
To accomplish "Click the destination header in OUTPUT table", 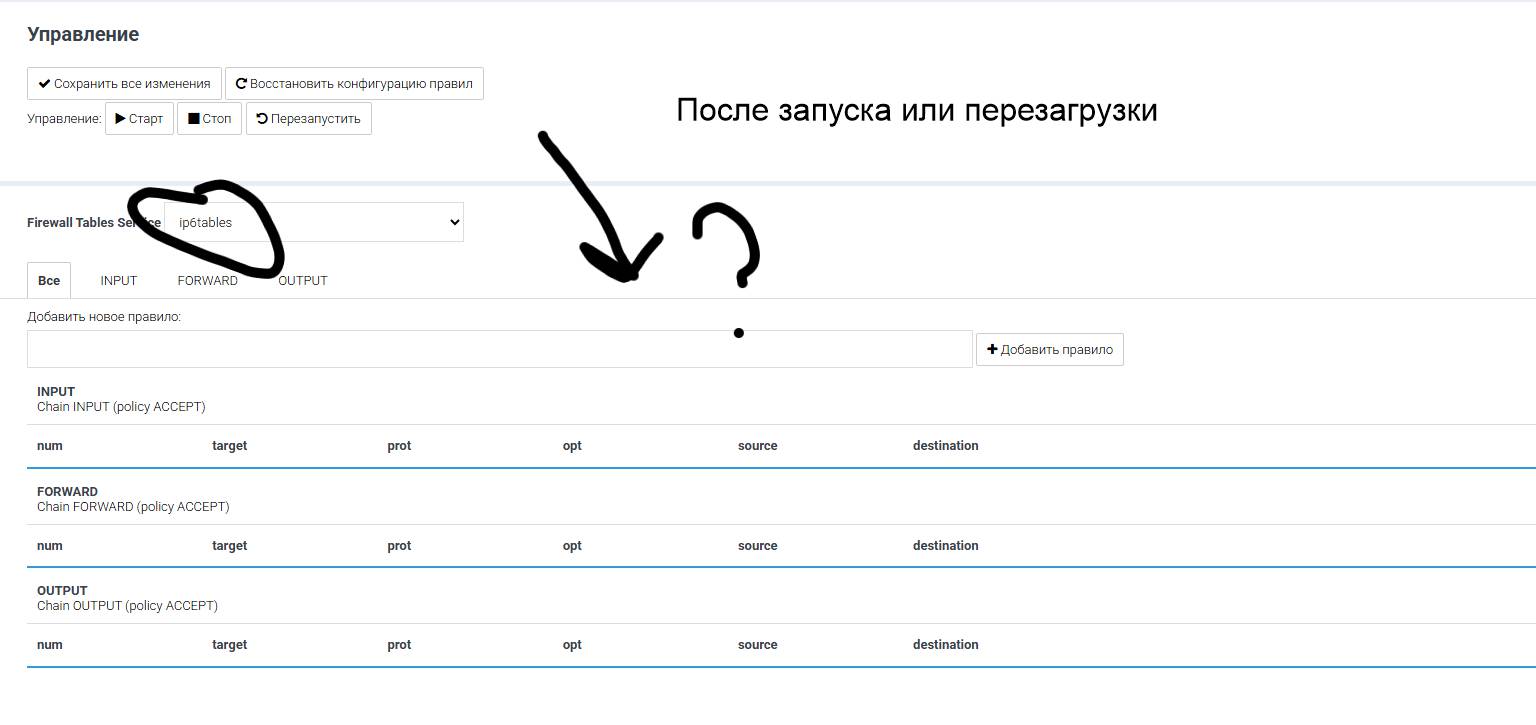I will (945, 645).
